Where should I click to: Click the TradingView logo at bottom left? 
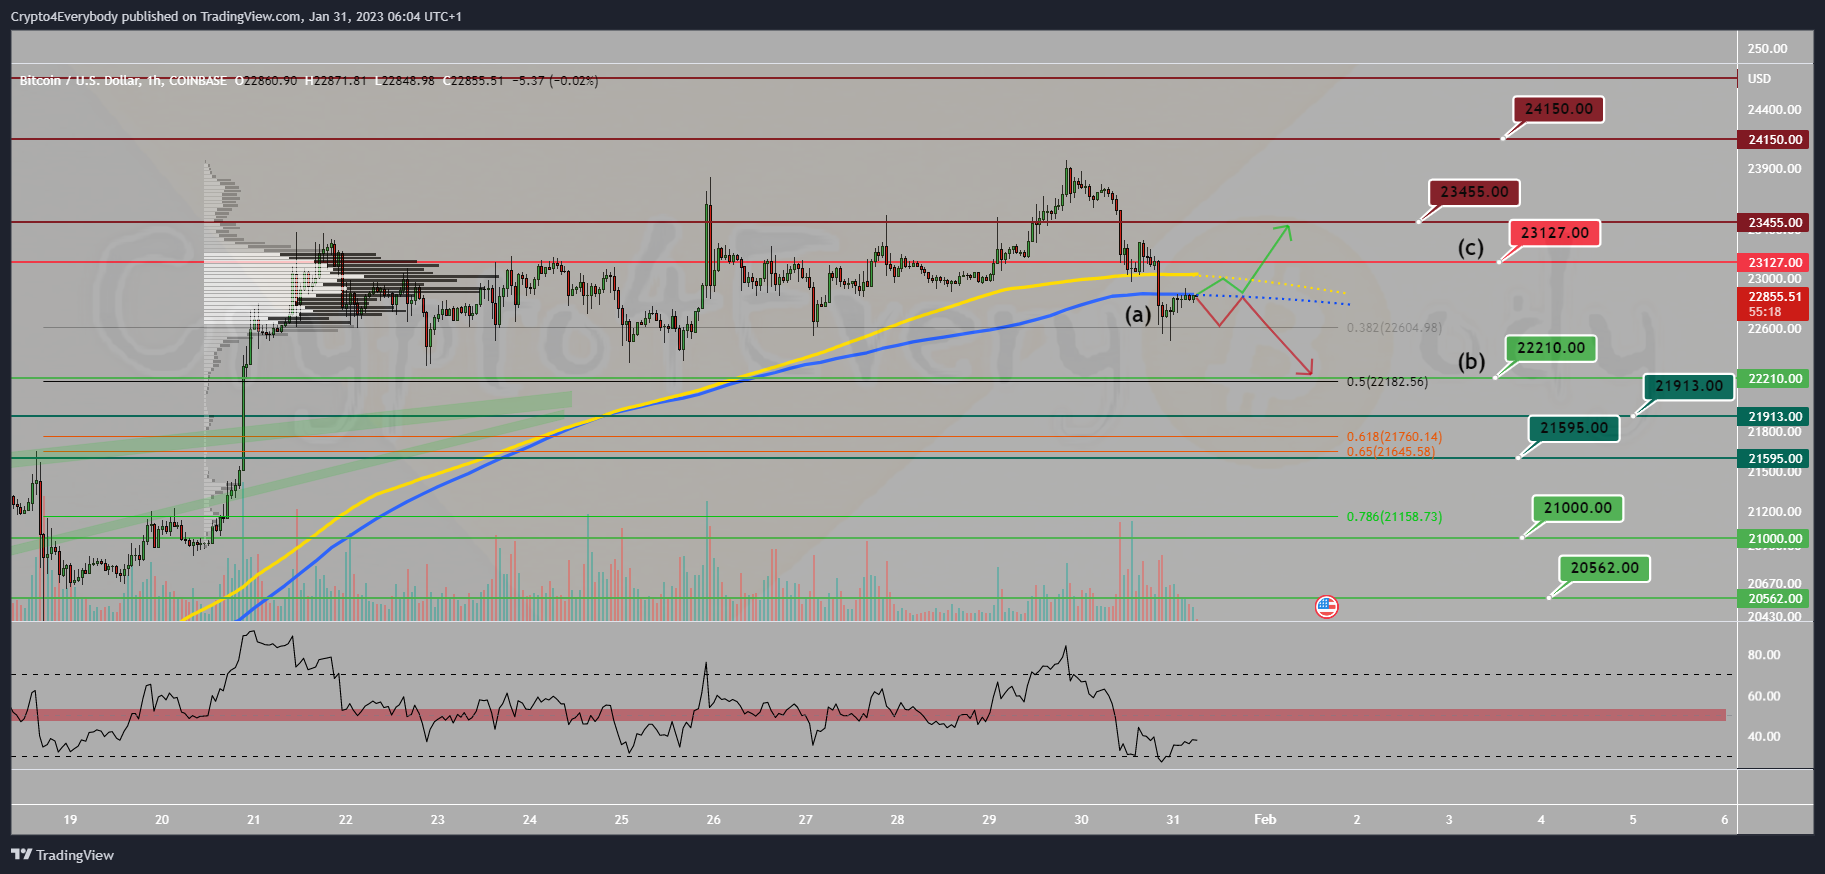click(x=62, y=855)
